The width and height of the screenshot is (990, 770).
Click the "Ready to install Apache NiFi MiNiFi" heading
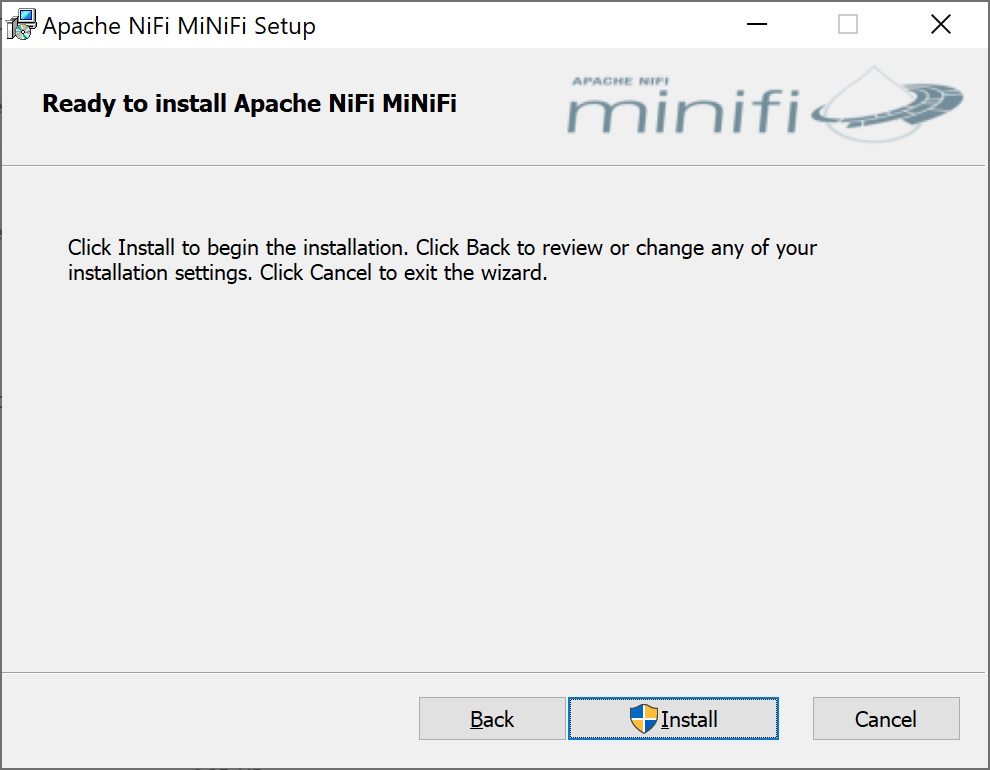249,103
